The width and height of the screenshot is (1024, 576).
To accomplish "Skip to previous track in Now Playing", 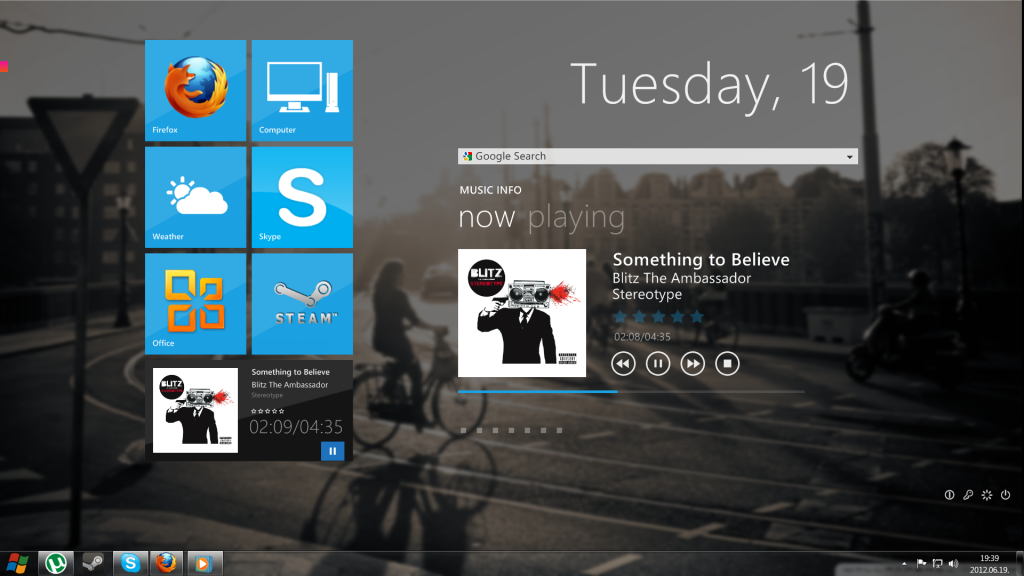I will point(623,364).
